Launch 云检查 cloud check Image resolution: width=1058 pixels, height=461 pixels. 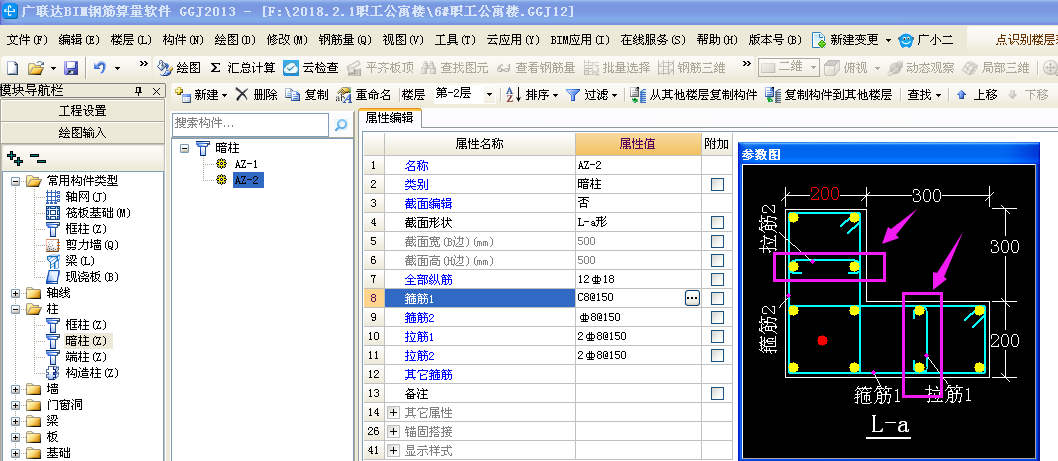pos(310,67)
